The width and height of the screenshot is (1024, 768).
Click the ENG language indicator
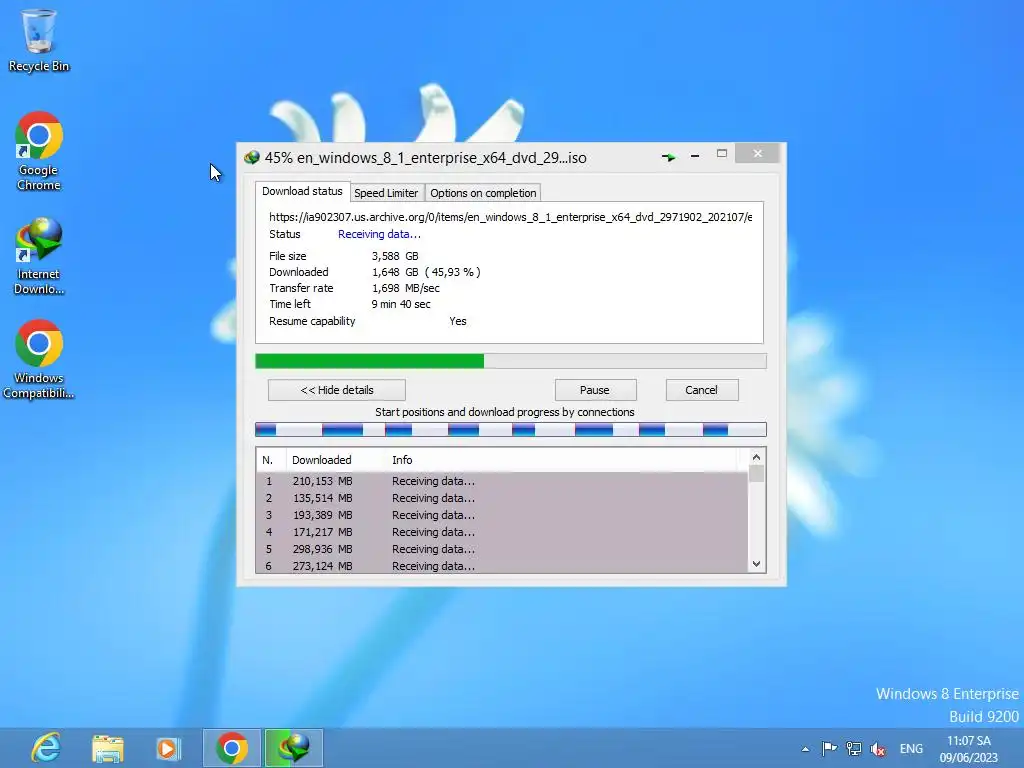coord(912,748)
